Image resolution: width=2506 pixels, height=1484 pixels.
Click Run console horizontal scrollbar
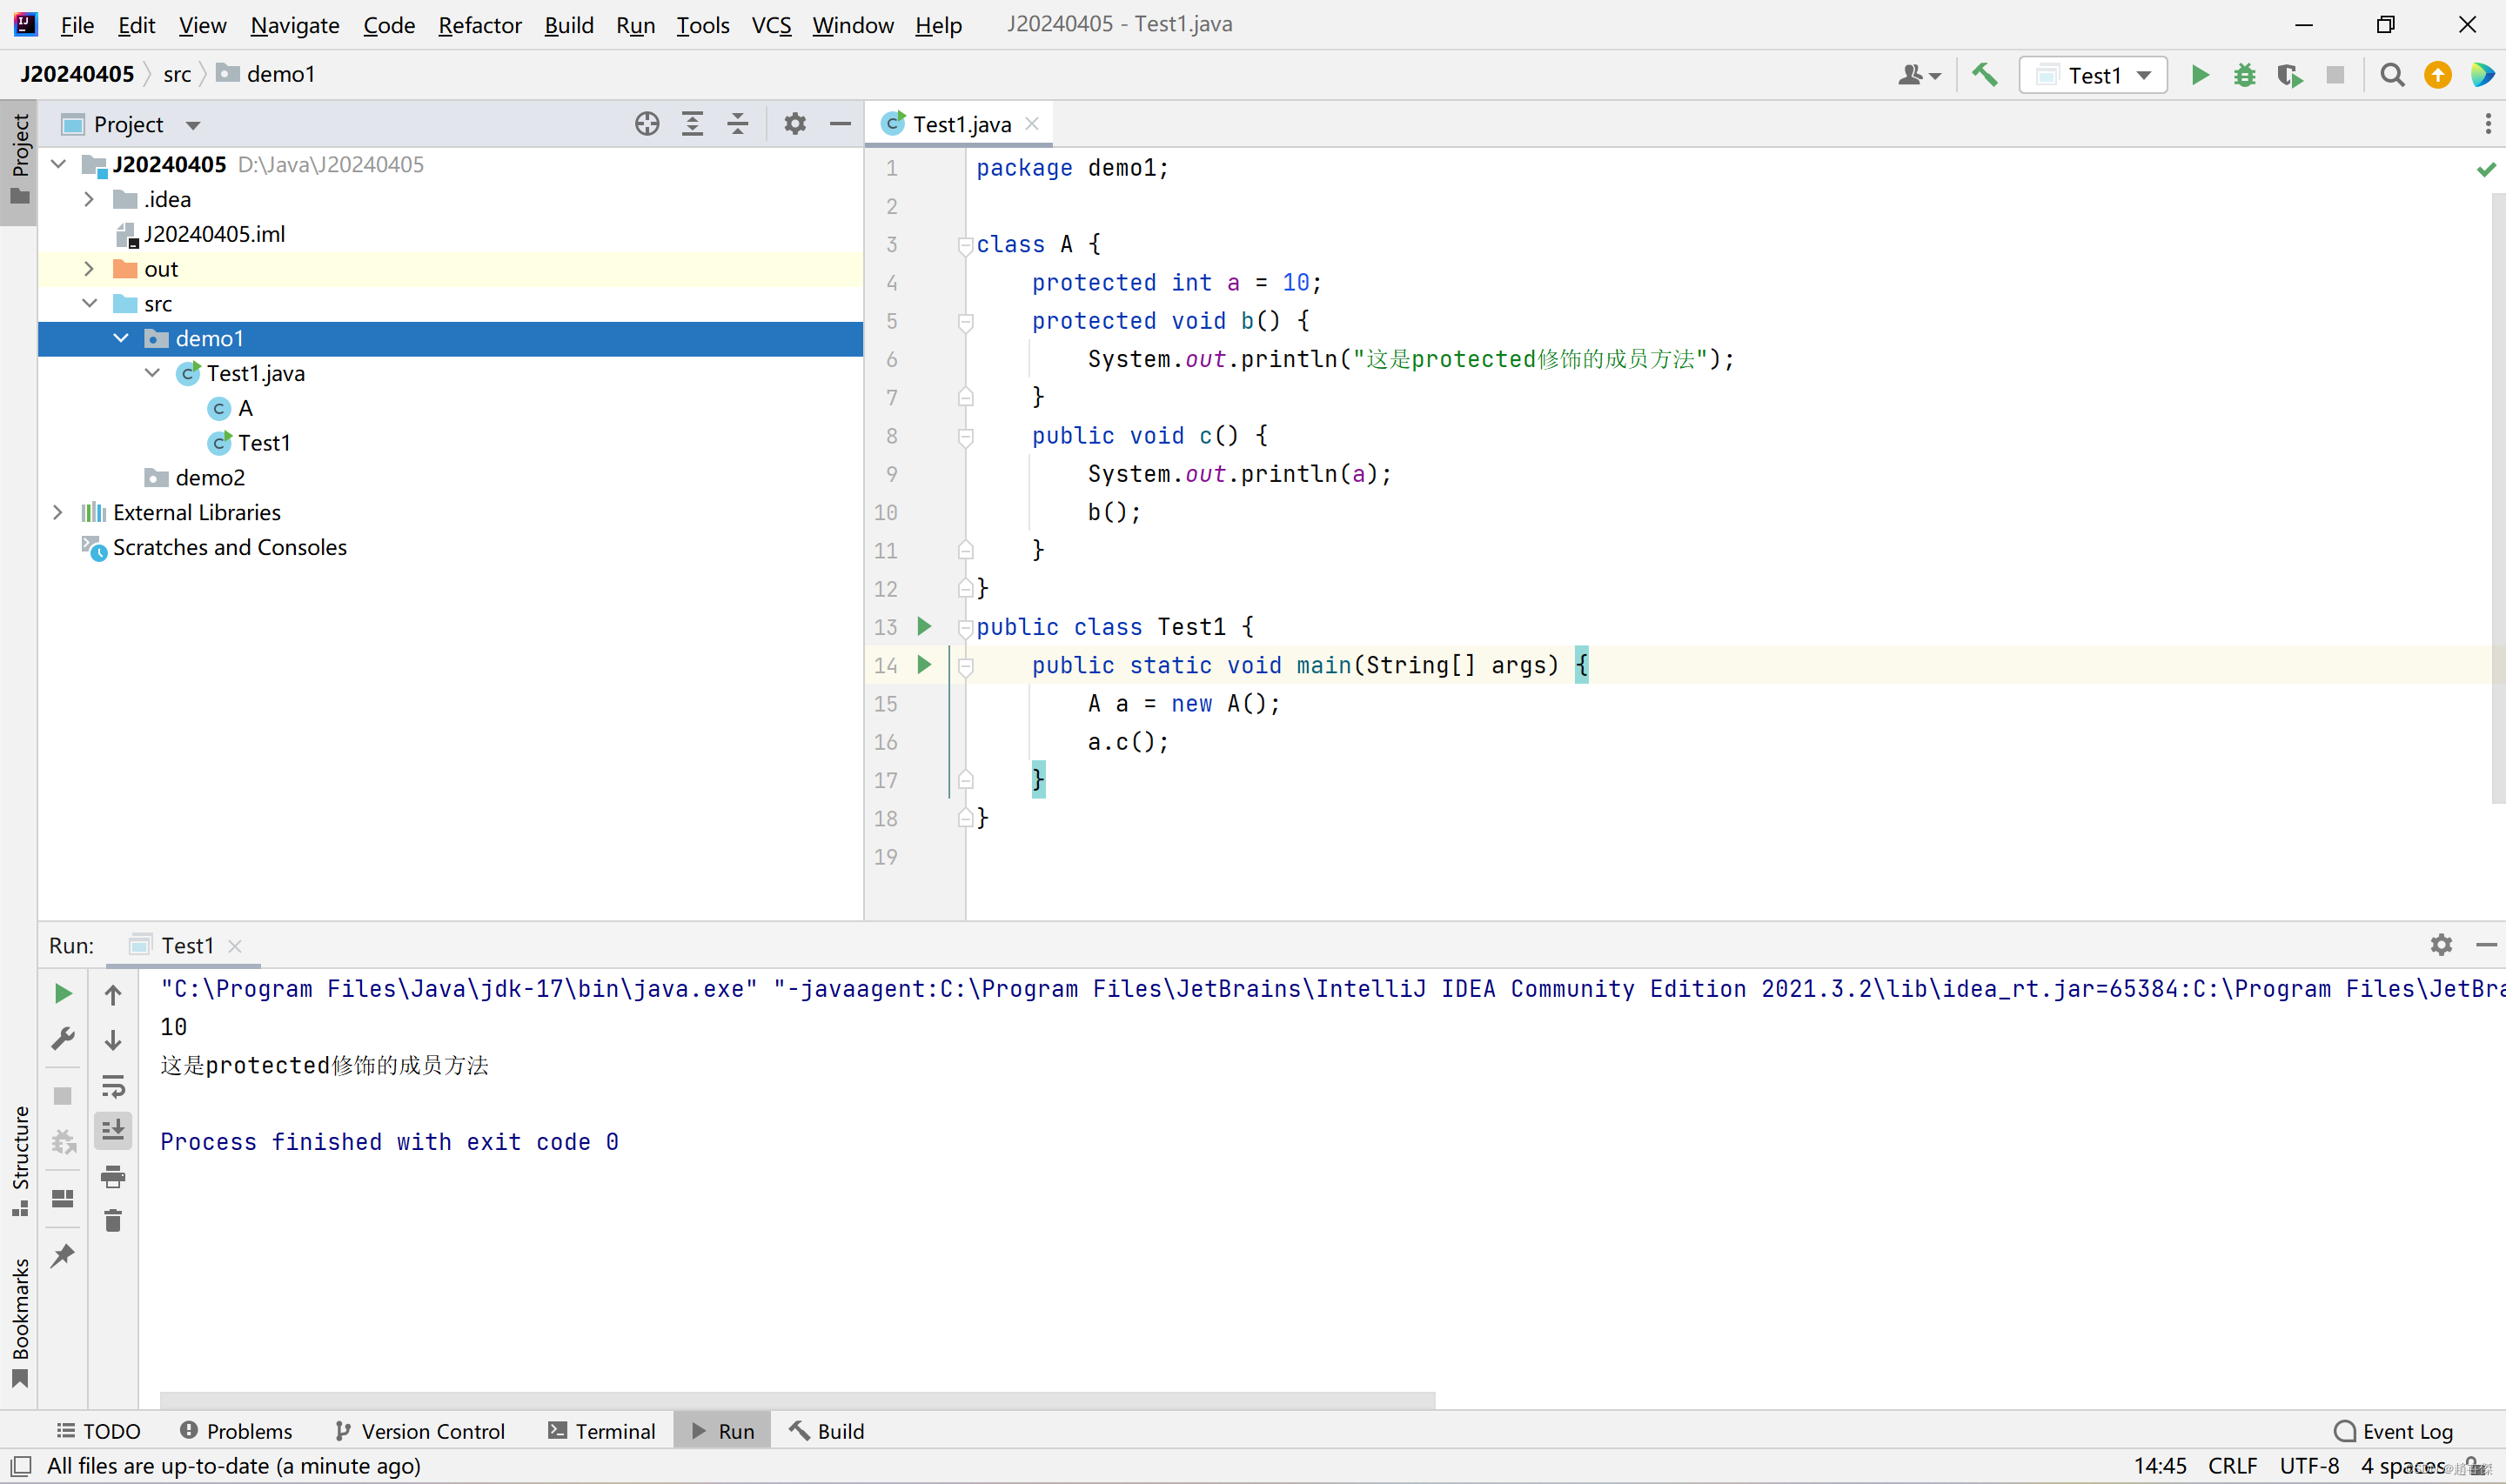pyautogui.click(x=797, y=1400)
